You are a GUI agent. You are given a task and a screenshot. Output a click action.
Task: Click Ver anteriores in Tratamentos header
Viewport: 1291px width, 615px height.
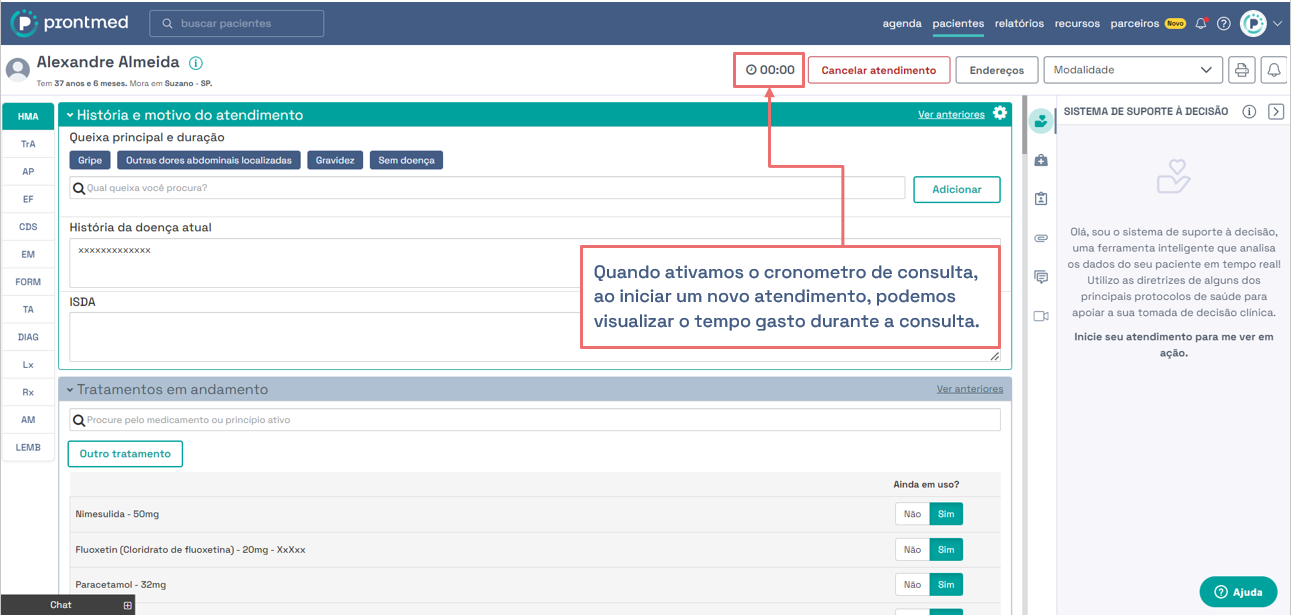[970, 389]
